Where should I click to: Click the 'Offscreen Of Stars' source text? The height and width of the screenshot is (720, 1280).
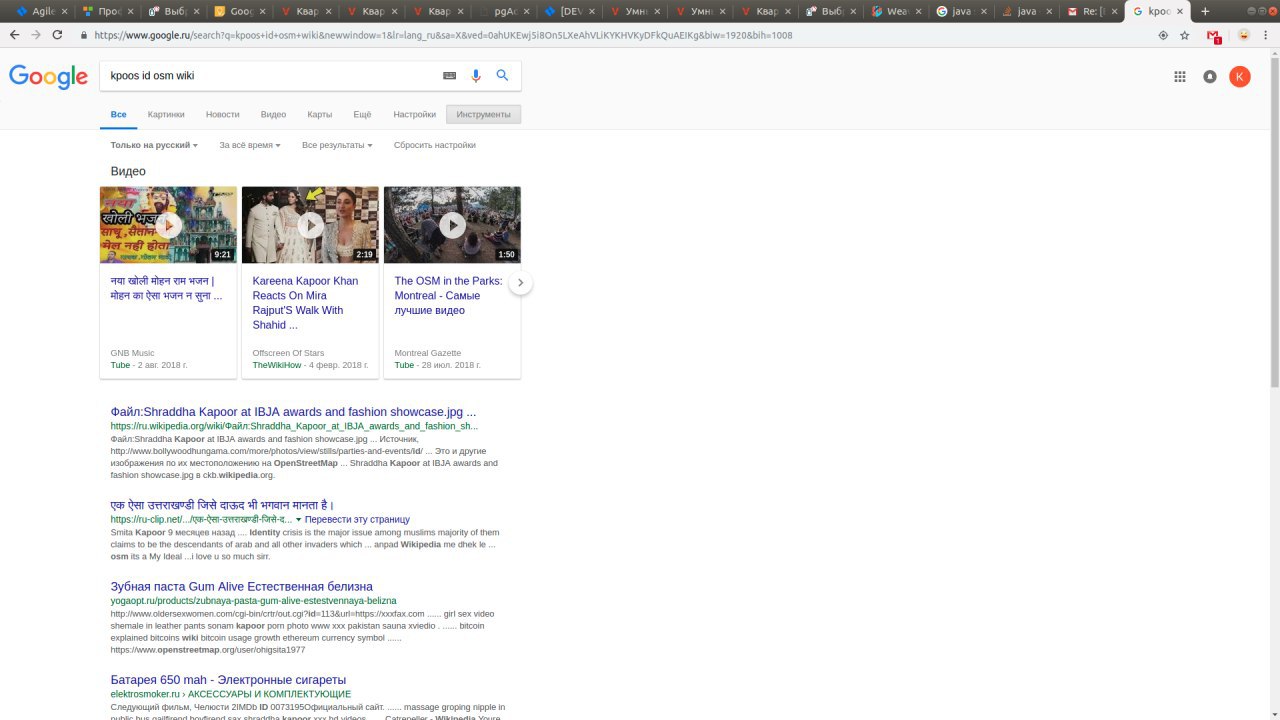[x=288, y=353]
